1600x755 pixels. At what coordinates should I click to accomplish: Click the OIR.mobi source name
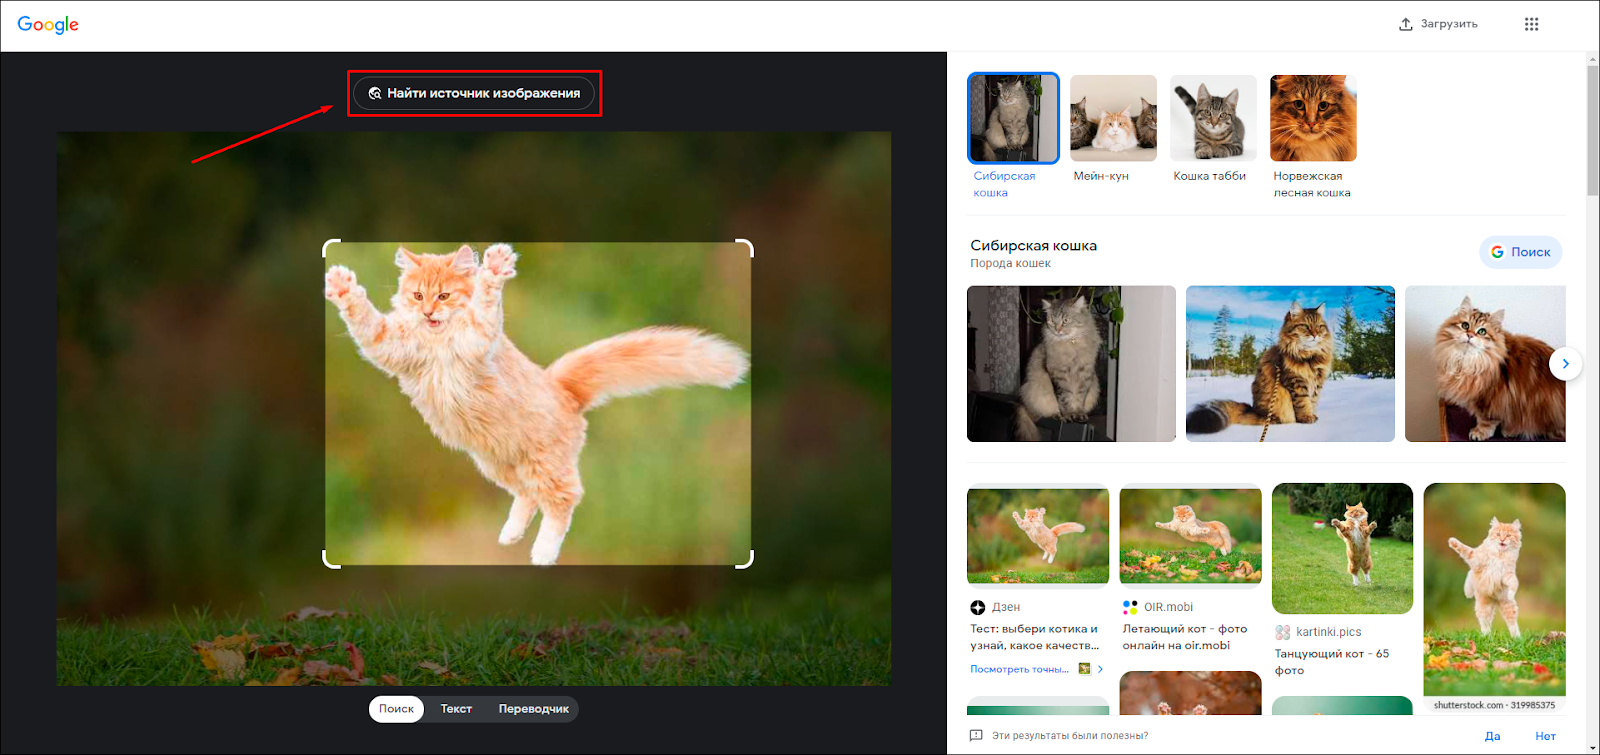(1168, 607)
